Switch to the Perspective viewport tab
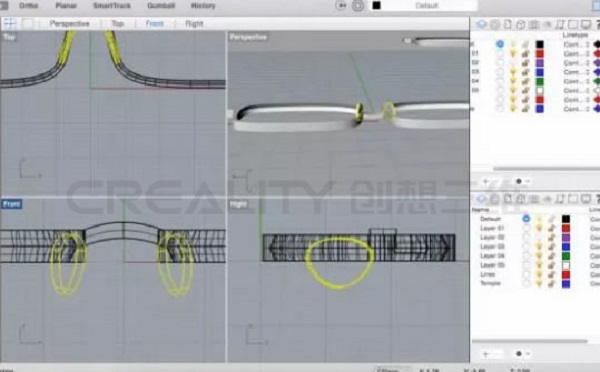Viewport: 600px width, 372px height. coord(69,24)
